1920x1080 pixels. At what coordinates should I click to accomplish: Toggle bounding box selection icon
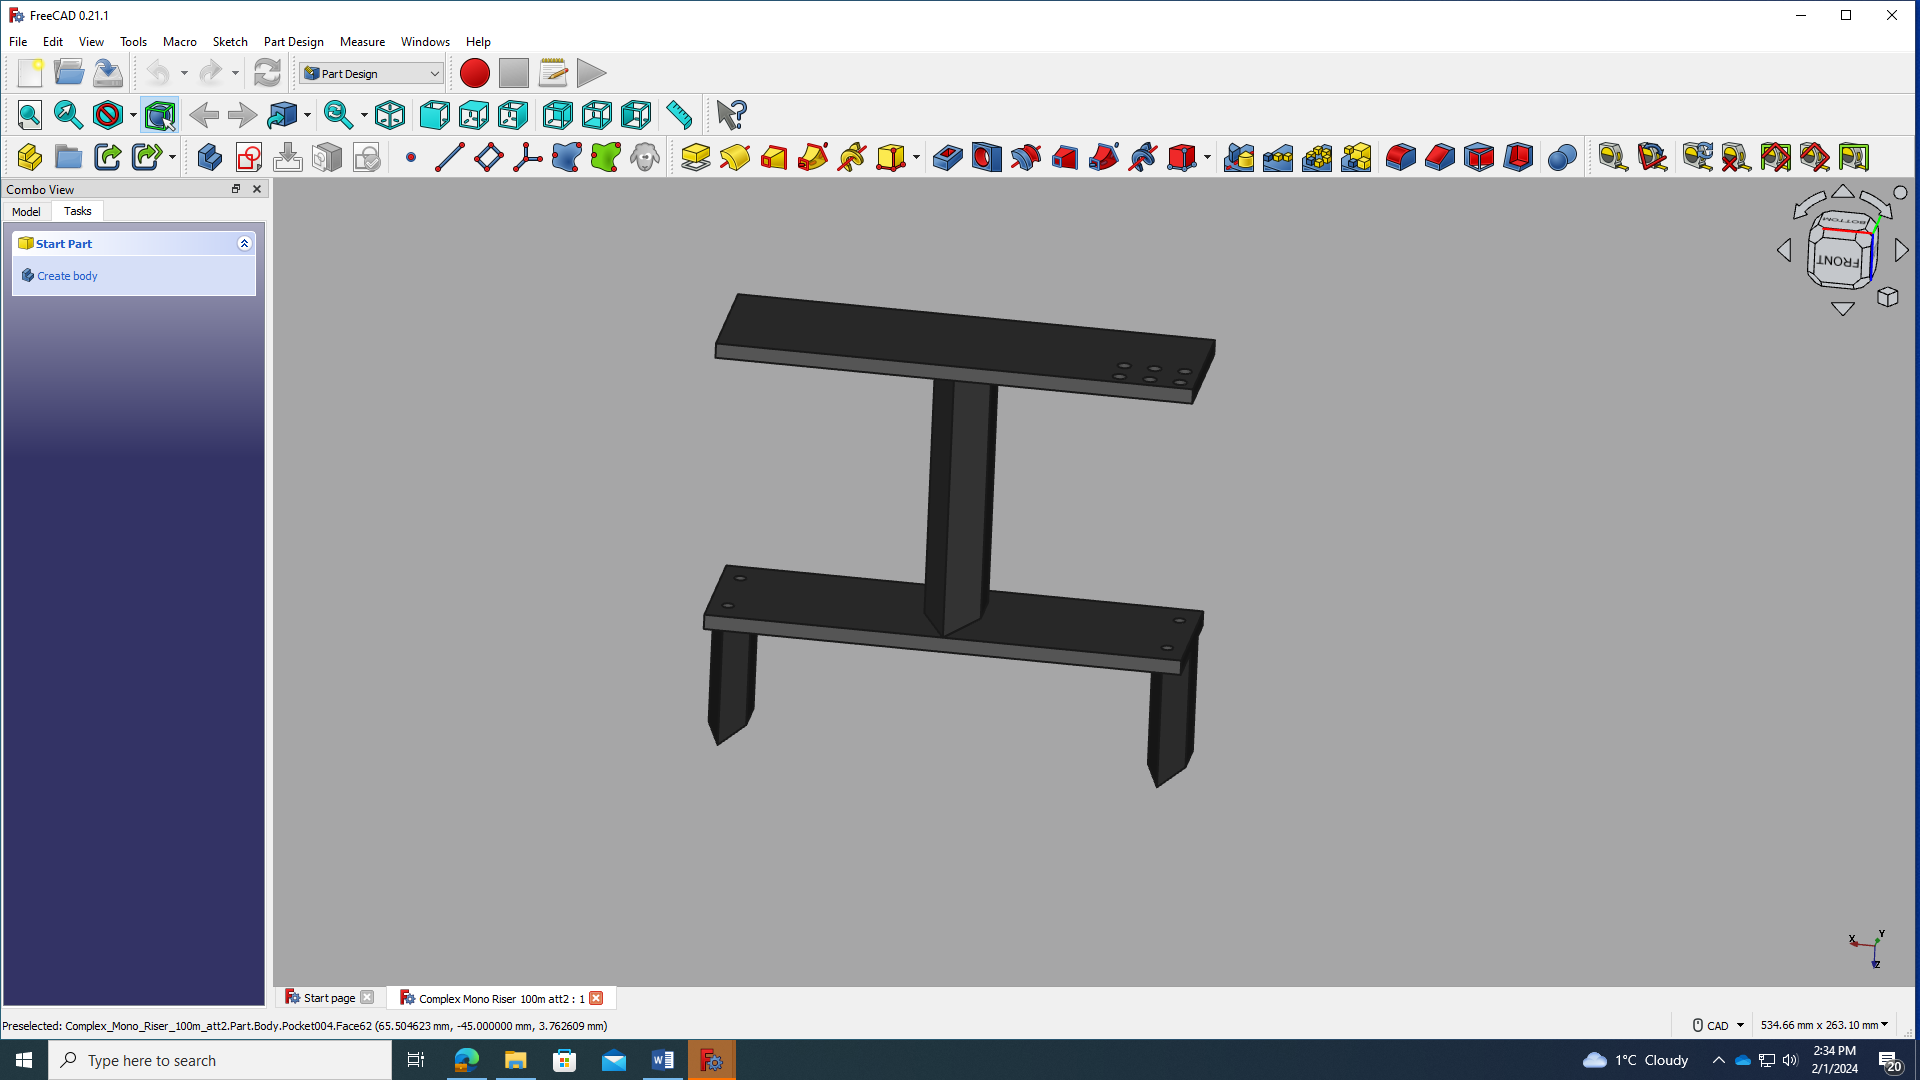160,115
